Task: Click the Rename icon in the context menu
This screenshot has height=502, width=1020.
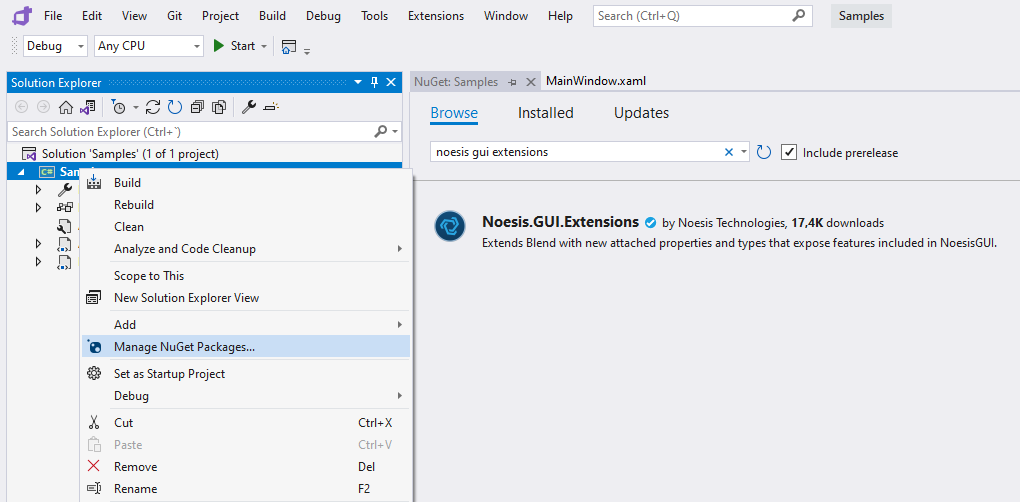Action: pos(94,488)
